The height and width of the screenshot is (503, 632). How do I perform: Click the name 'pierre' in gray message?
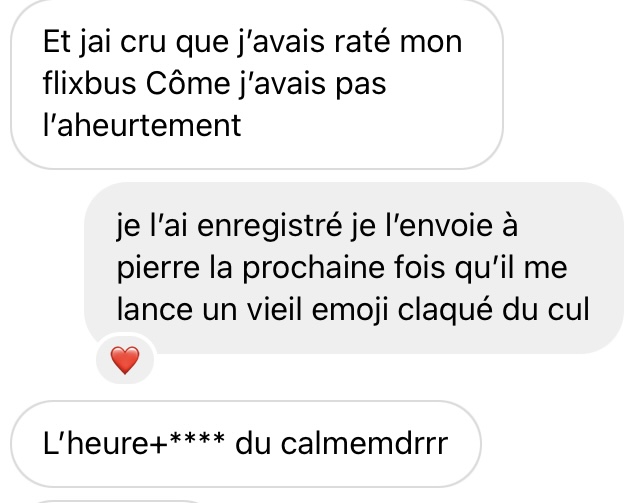pos(158,269)
